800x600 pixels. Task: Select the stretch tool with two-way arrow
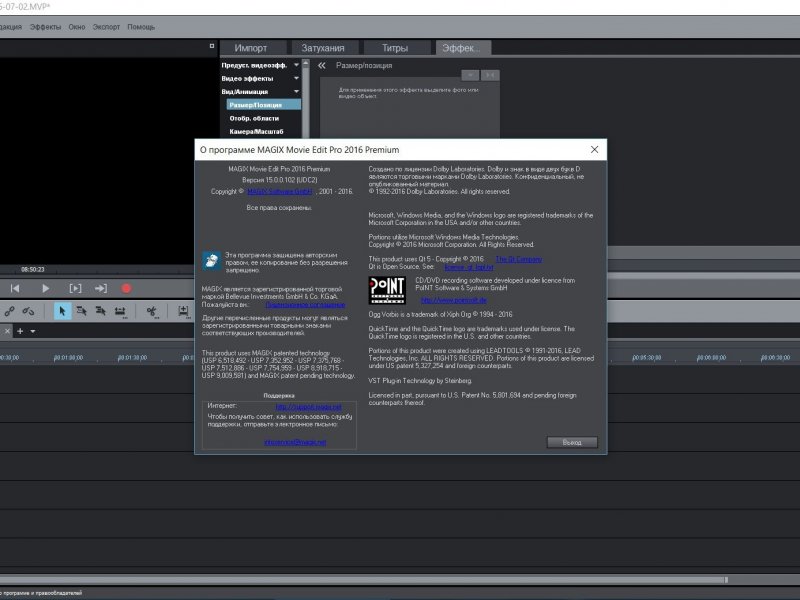click(x=120, y=311)
